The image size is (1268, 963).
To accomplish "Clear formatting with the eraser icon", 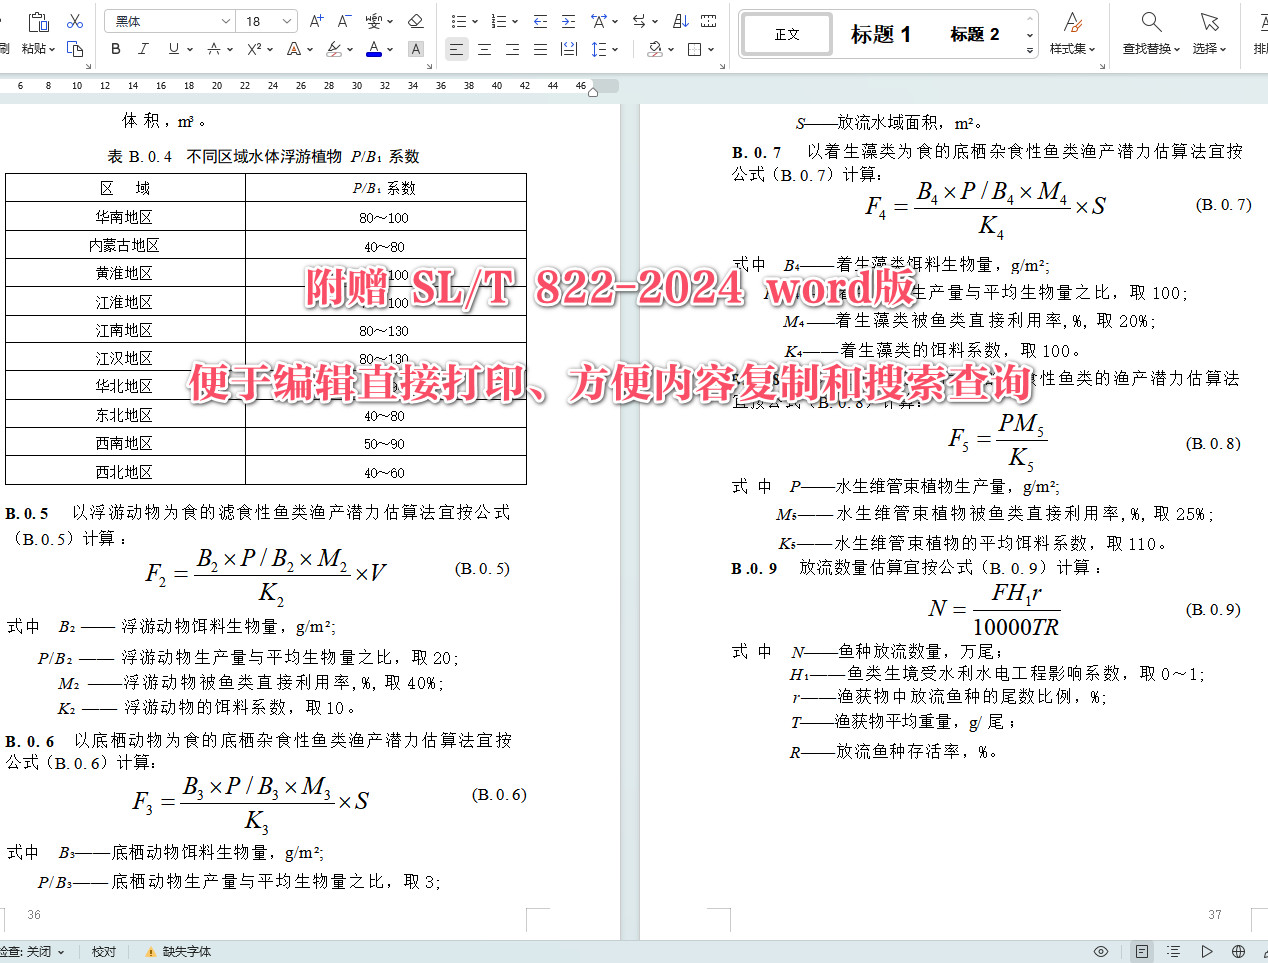I will click(x=415, y=20).
